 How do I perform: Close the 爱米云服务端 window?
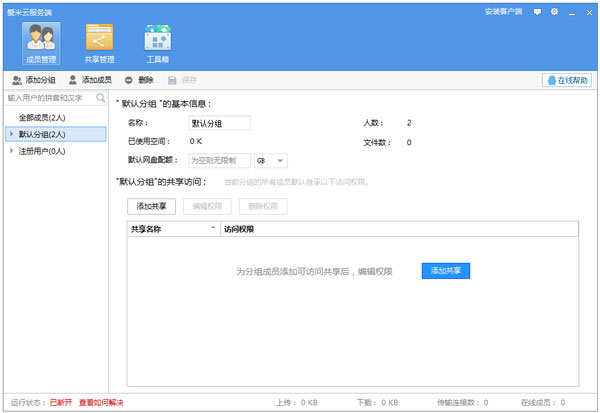[589, 13]
